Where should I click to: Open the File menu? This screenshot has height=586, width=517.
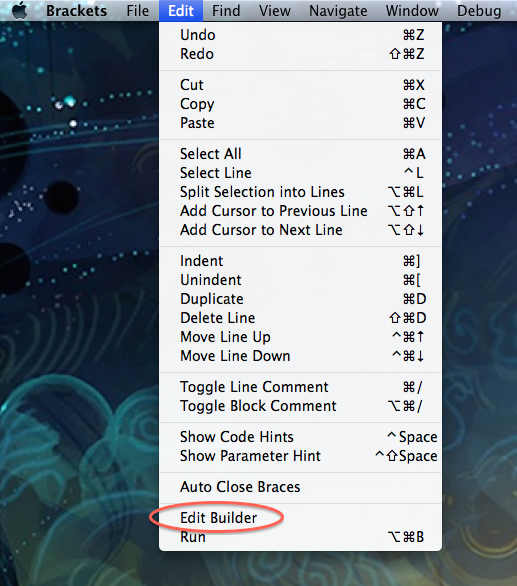point(138,10)
